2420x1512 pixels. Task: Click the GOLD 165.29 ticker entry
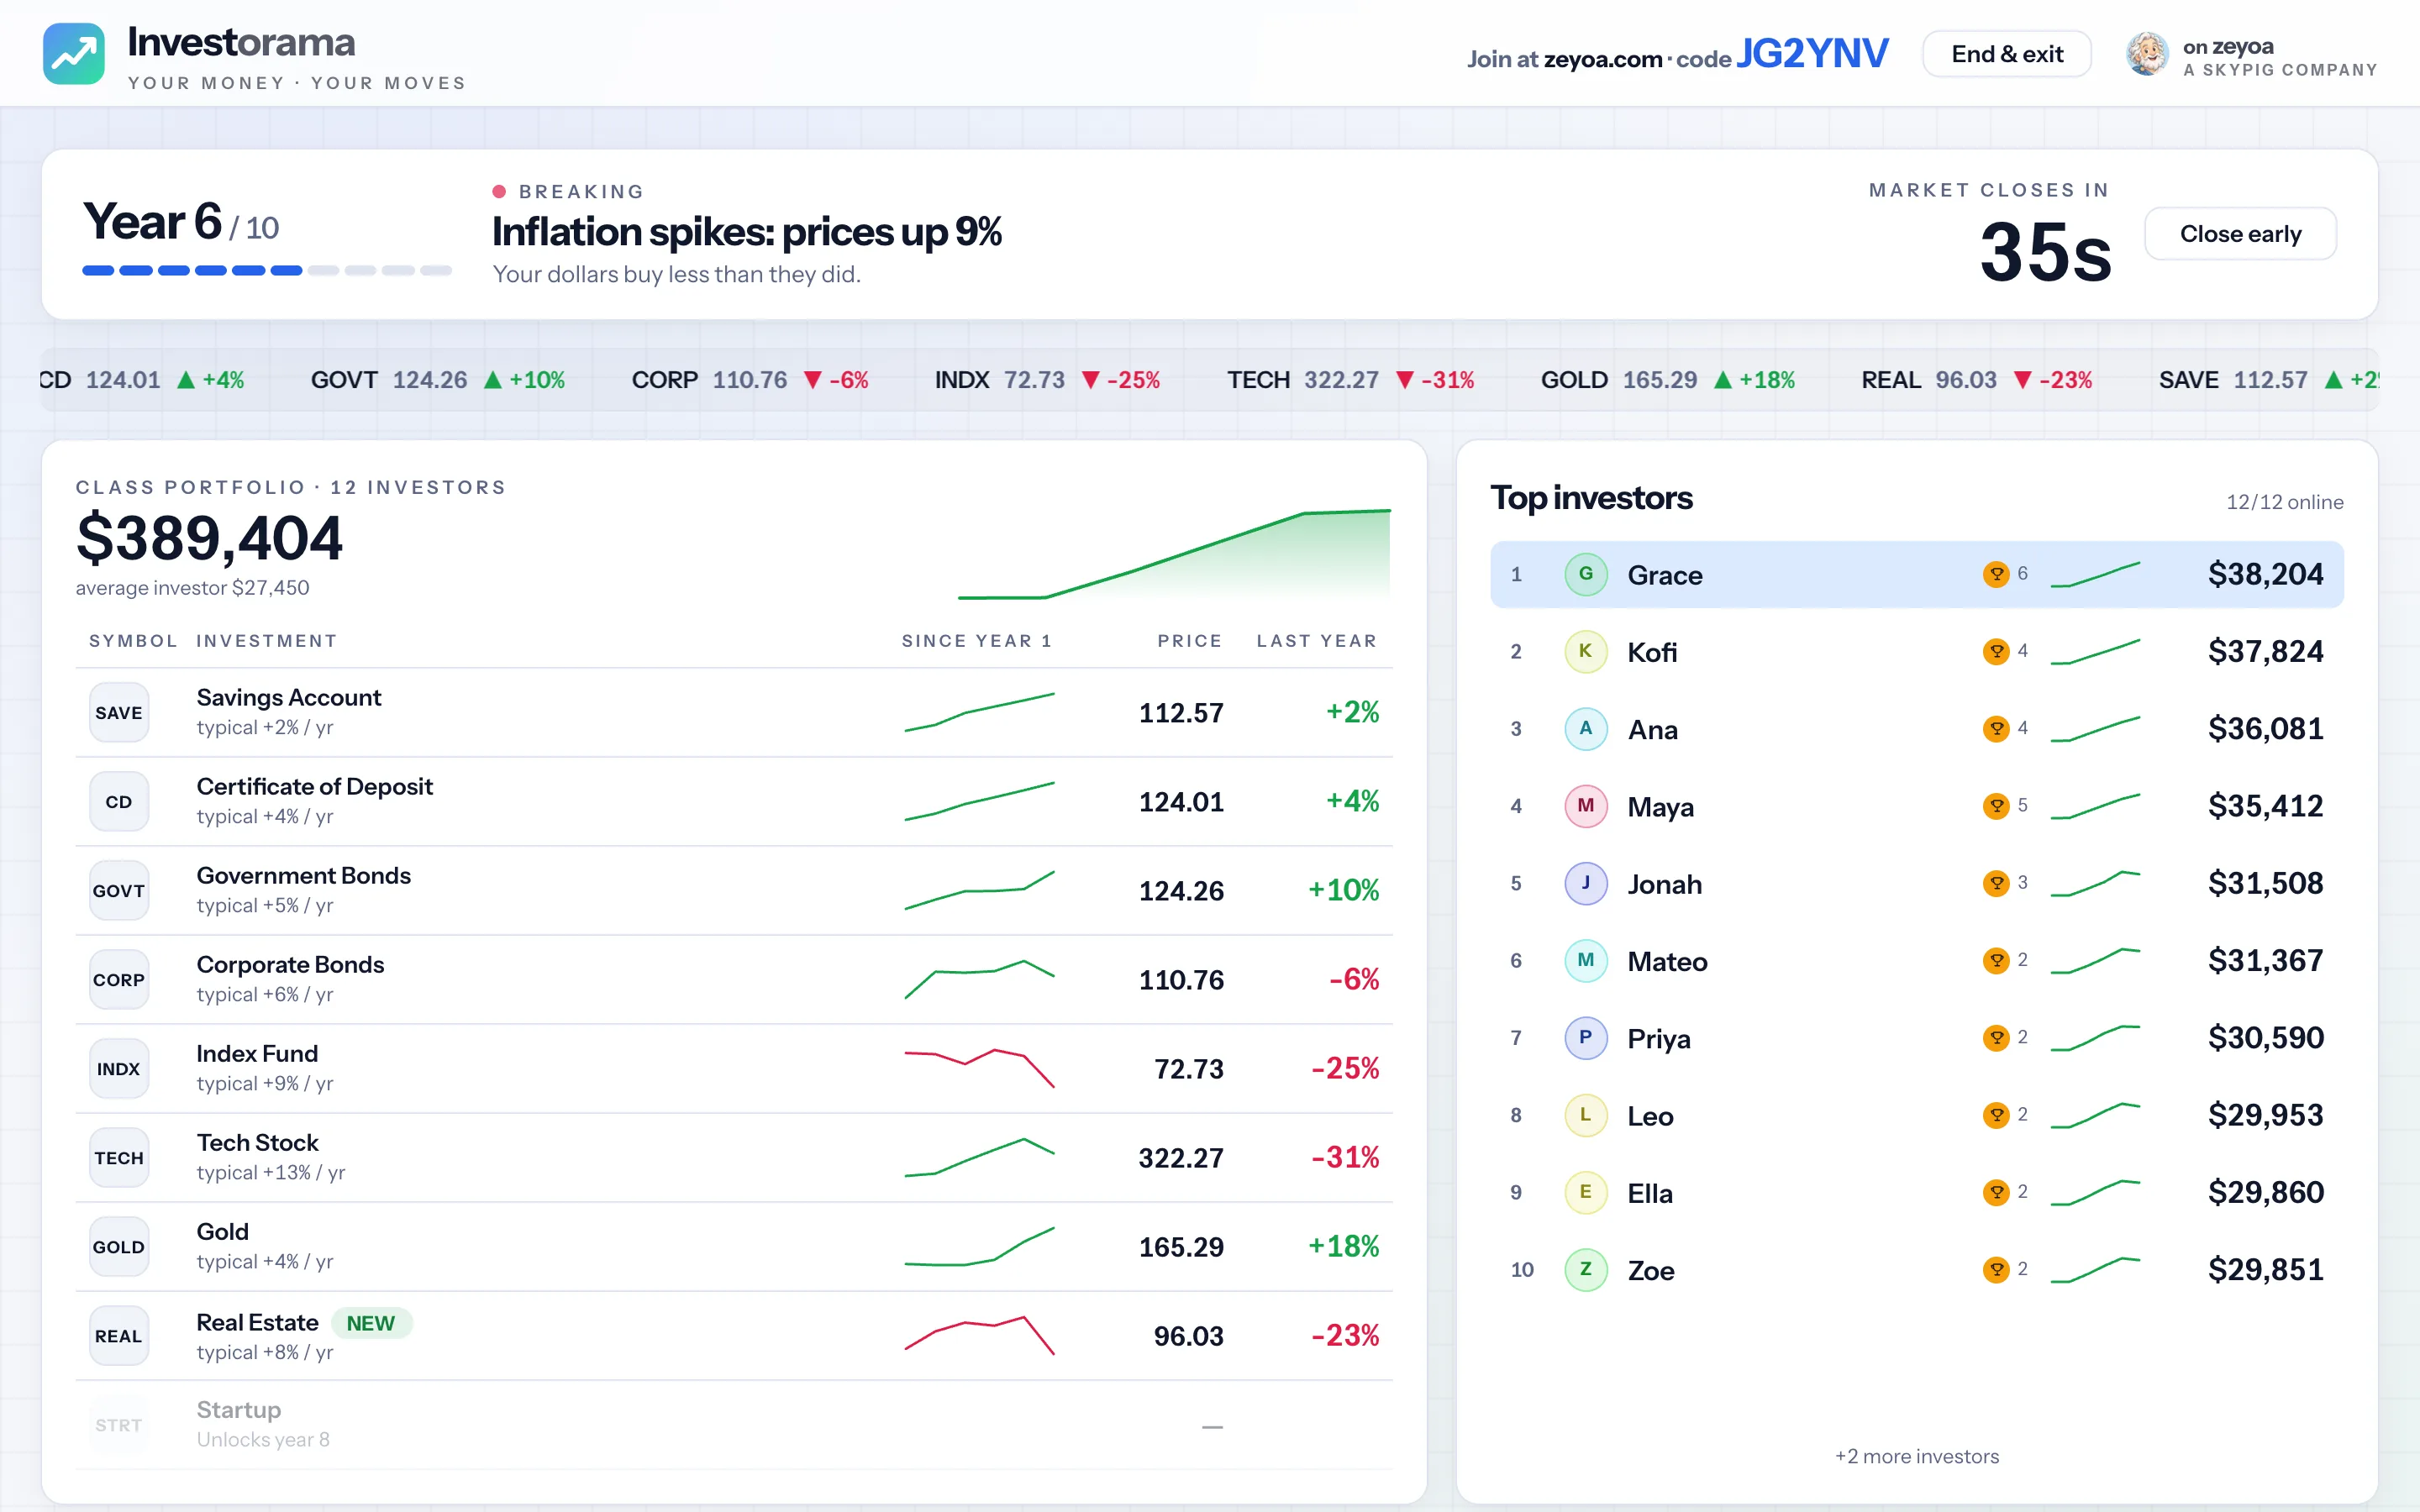(1667, 380)
